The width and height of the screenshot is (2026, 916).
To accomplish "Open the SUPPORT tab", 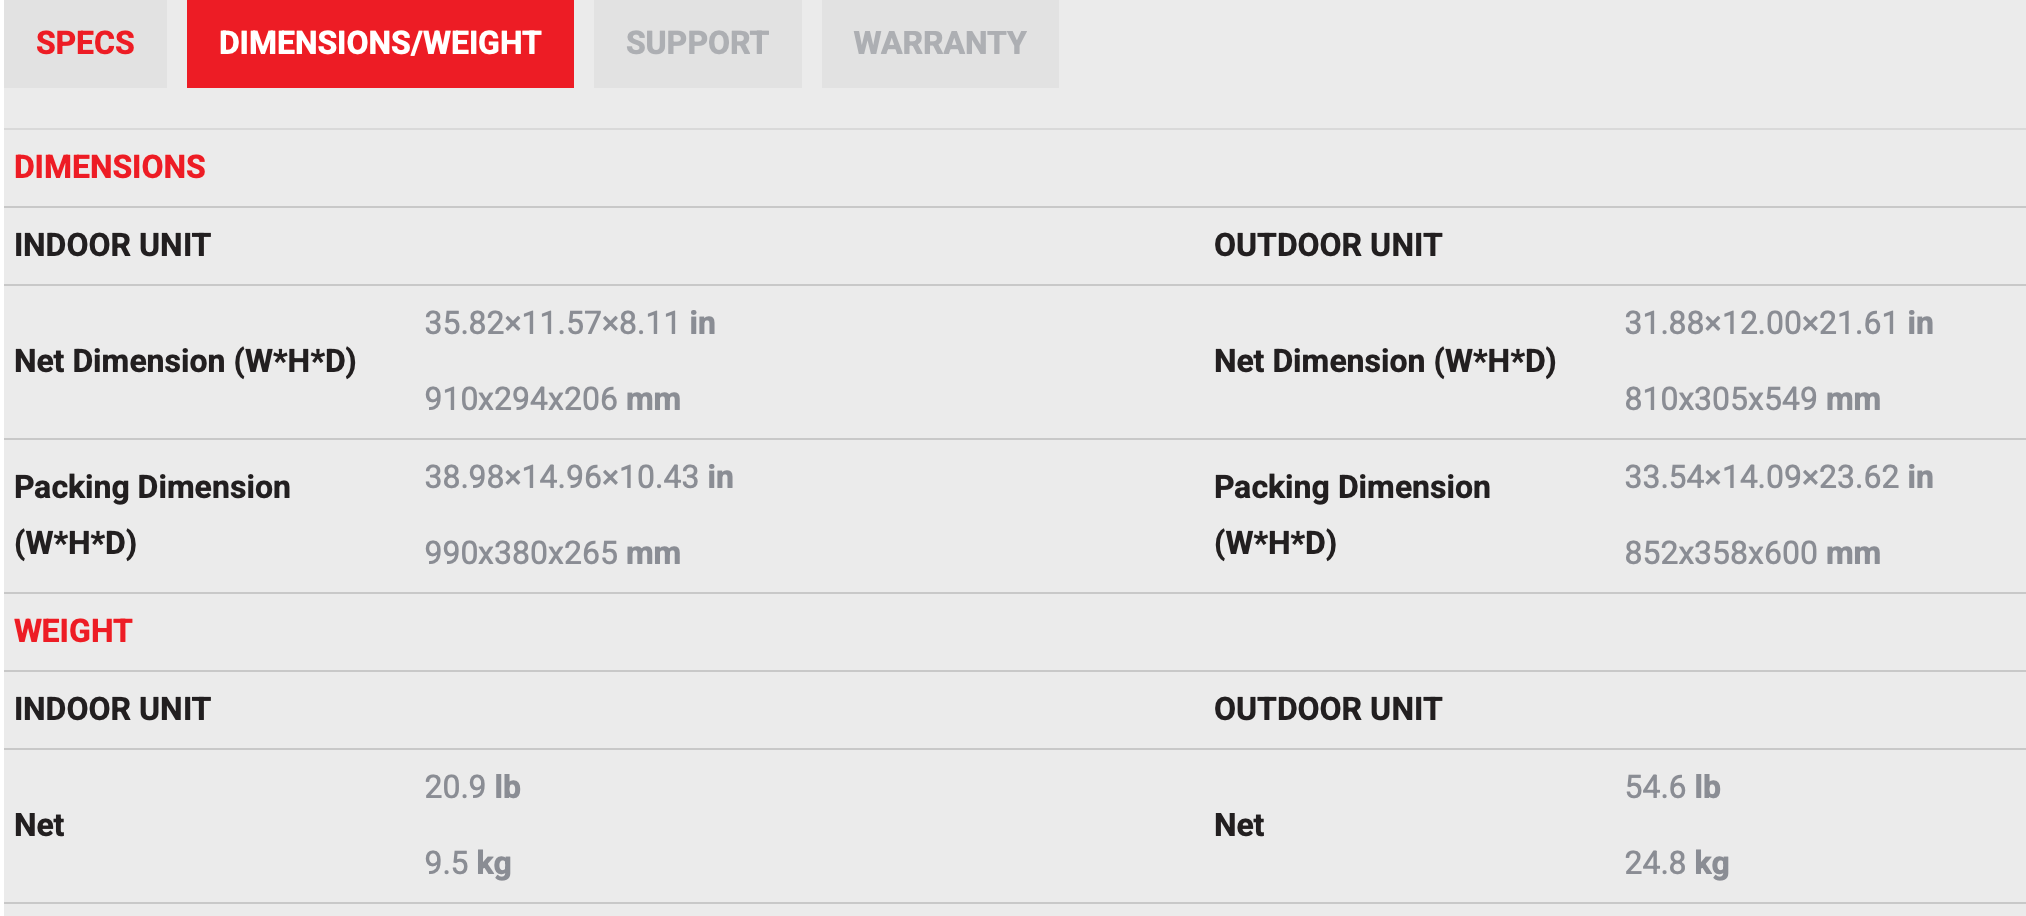I will point(697,43).
